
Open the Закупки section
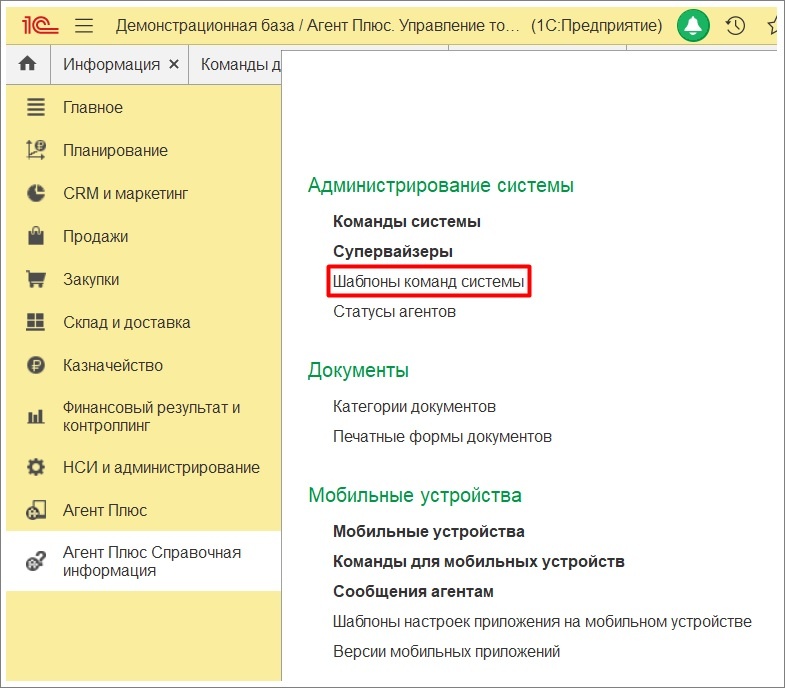[x=143, y=279]
